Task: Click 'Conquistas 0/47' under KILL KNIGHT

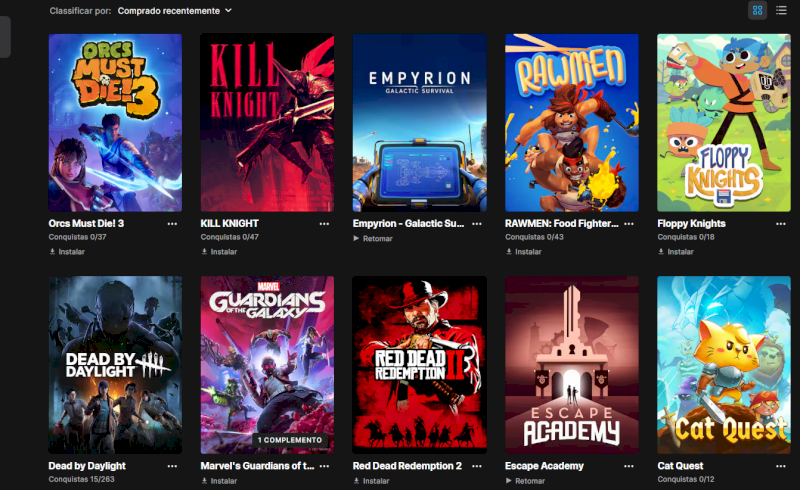Action: tap(230, 237)
